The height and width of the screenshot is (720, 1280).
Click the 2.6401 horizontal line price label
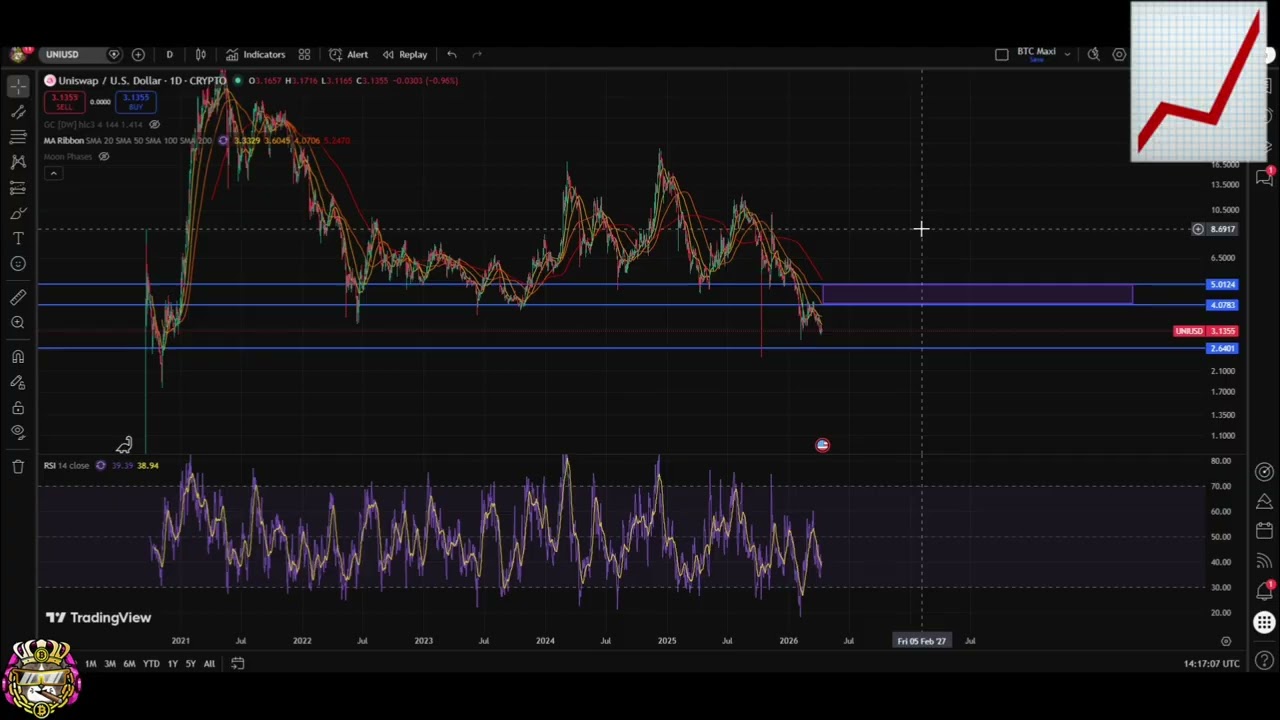tap(1222, 348)
